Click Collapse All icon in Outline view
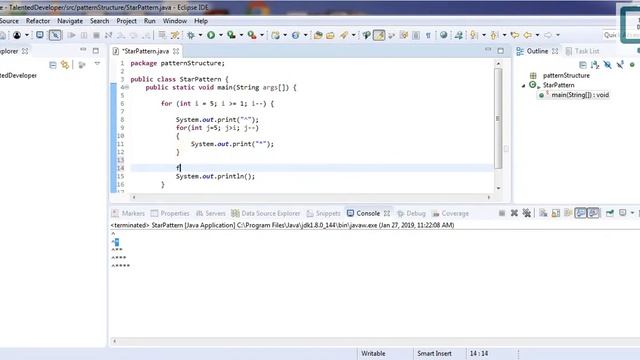The image size is (640, 360). 582,64
